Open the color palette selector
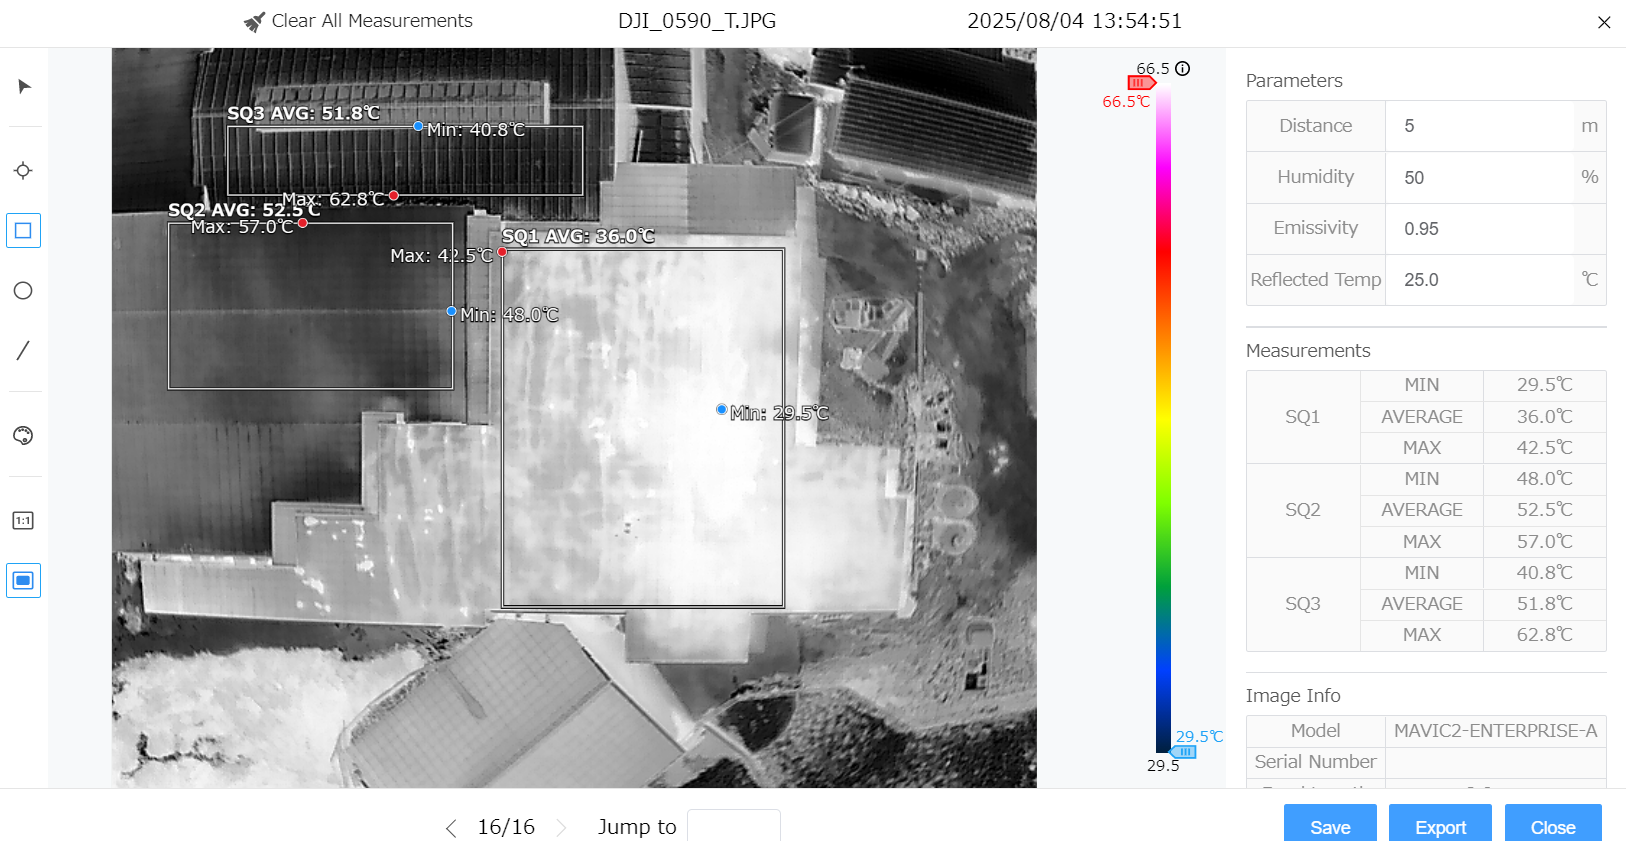 tap(23, 436)
